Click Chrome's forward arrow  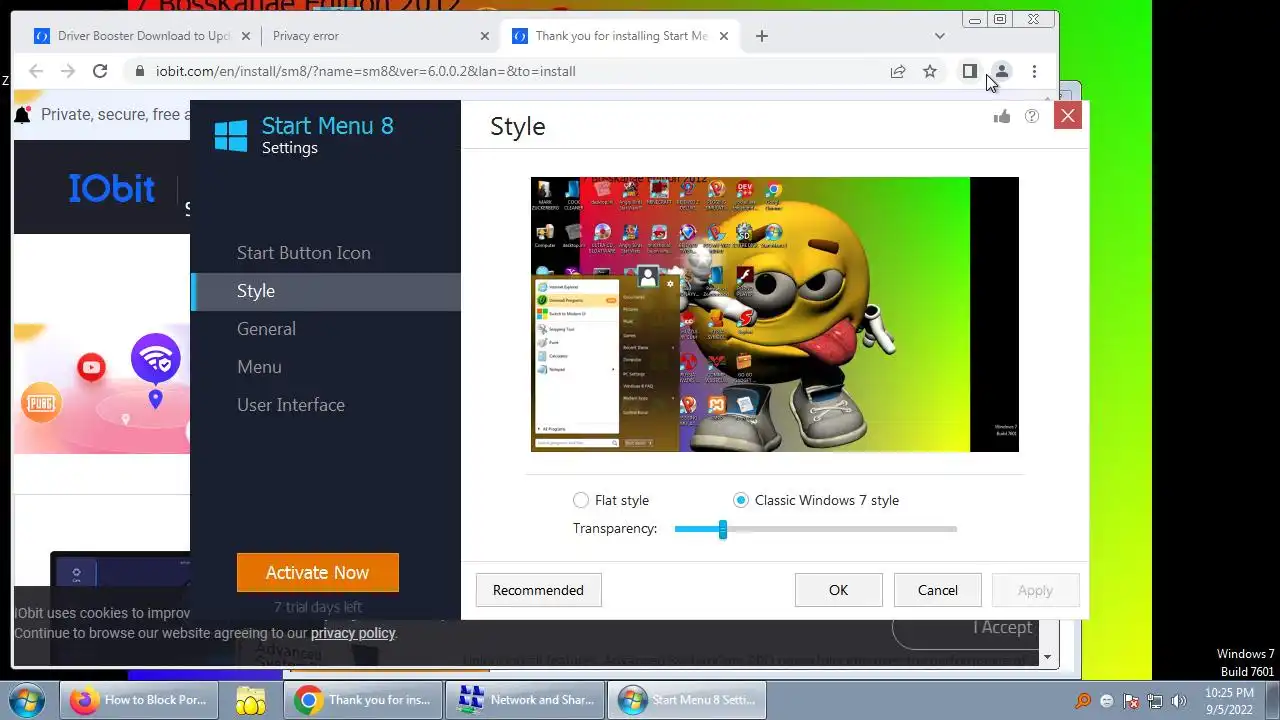point(68,71)
